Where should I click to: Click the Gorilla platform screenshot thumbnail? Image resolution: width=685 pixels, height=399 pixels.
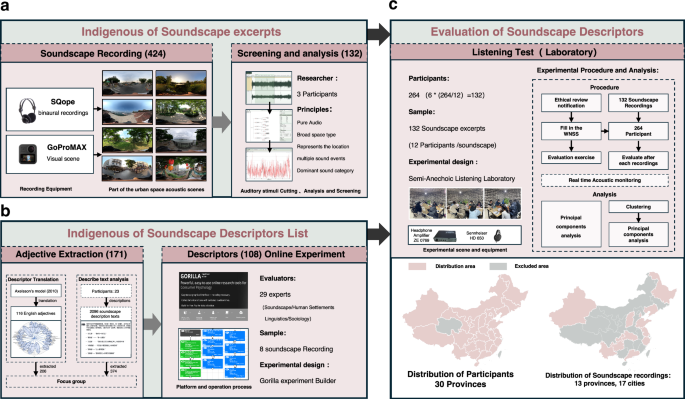coord(214,296)
